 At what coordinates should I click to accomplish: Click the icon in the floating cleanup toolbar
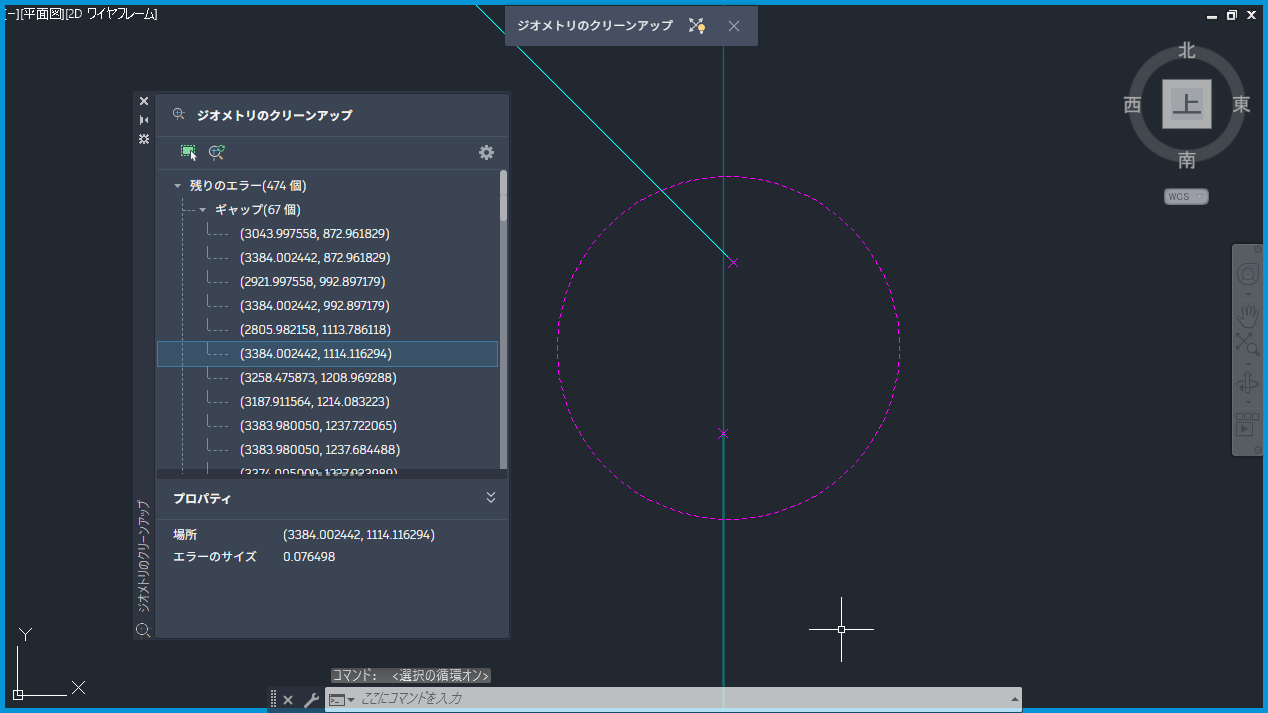click(697, 26)
